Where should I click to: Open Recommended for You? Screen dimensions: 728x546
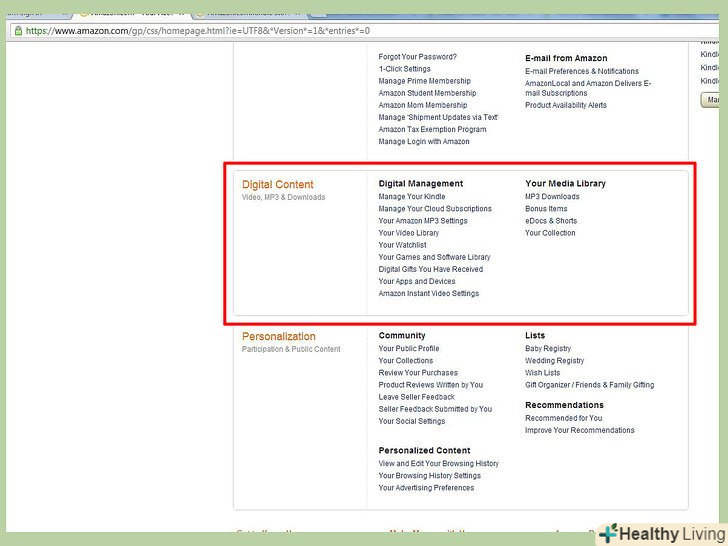(564, 418)
